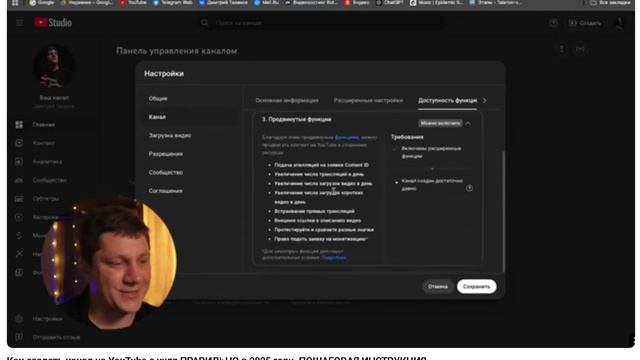
Task: Open the Mail.Ru bookmark
Action: point(267,3)
